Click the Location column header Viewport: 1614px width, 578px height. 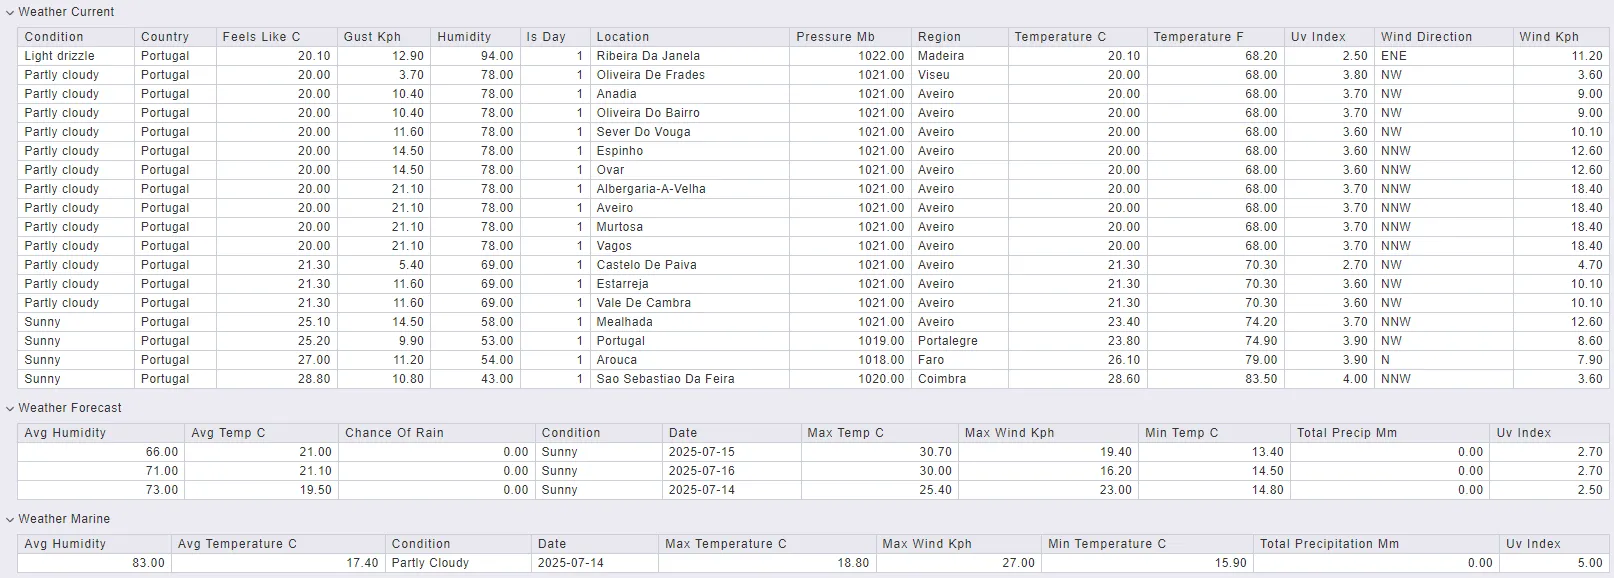click(690, 37)
